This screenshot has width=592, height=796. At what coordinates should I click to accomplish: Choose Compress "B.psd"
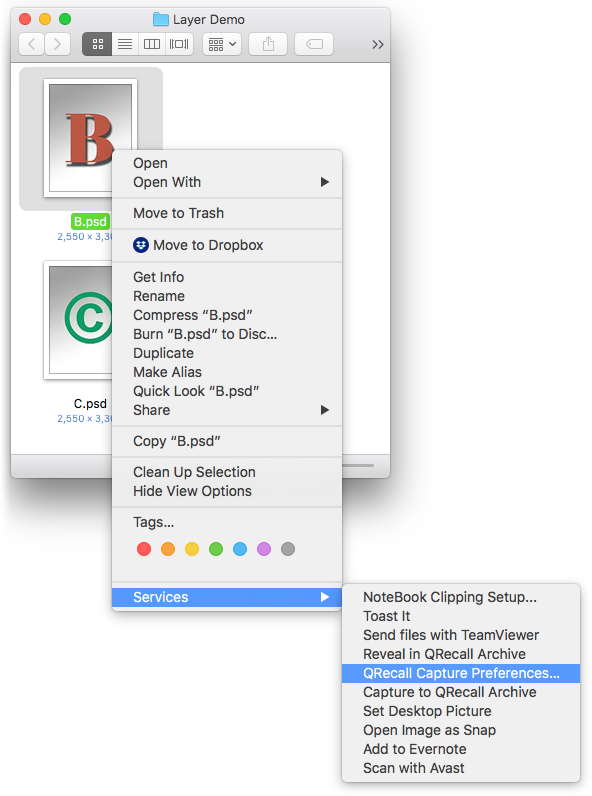226,315
